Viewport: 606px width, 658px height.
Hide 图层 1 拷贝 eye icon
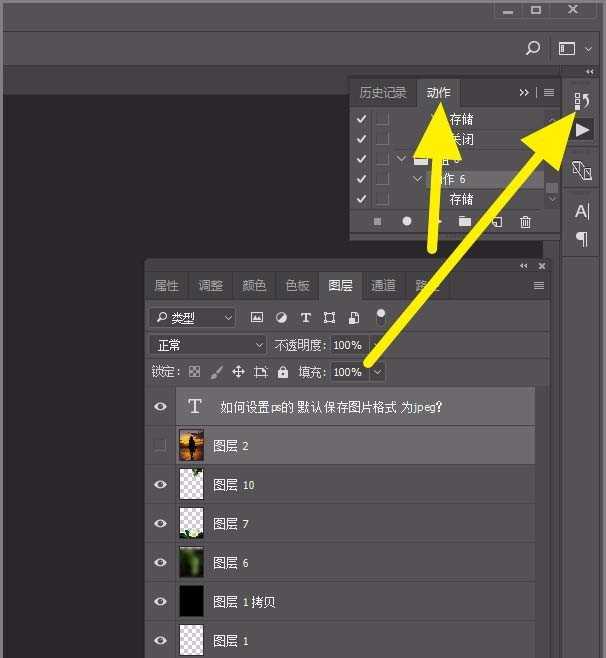(160, 601)
